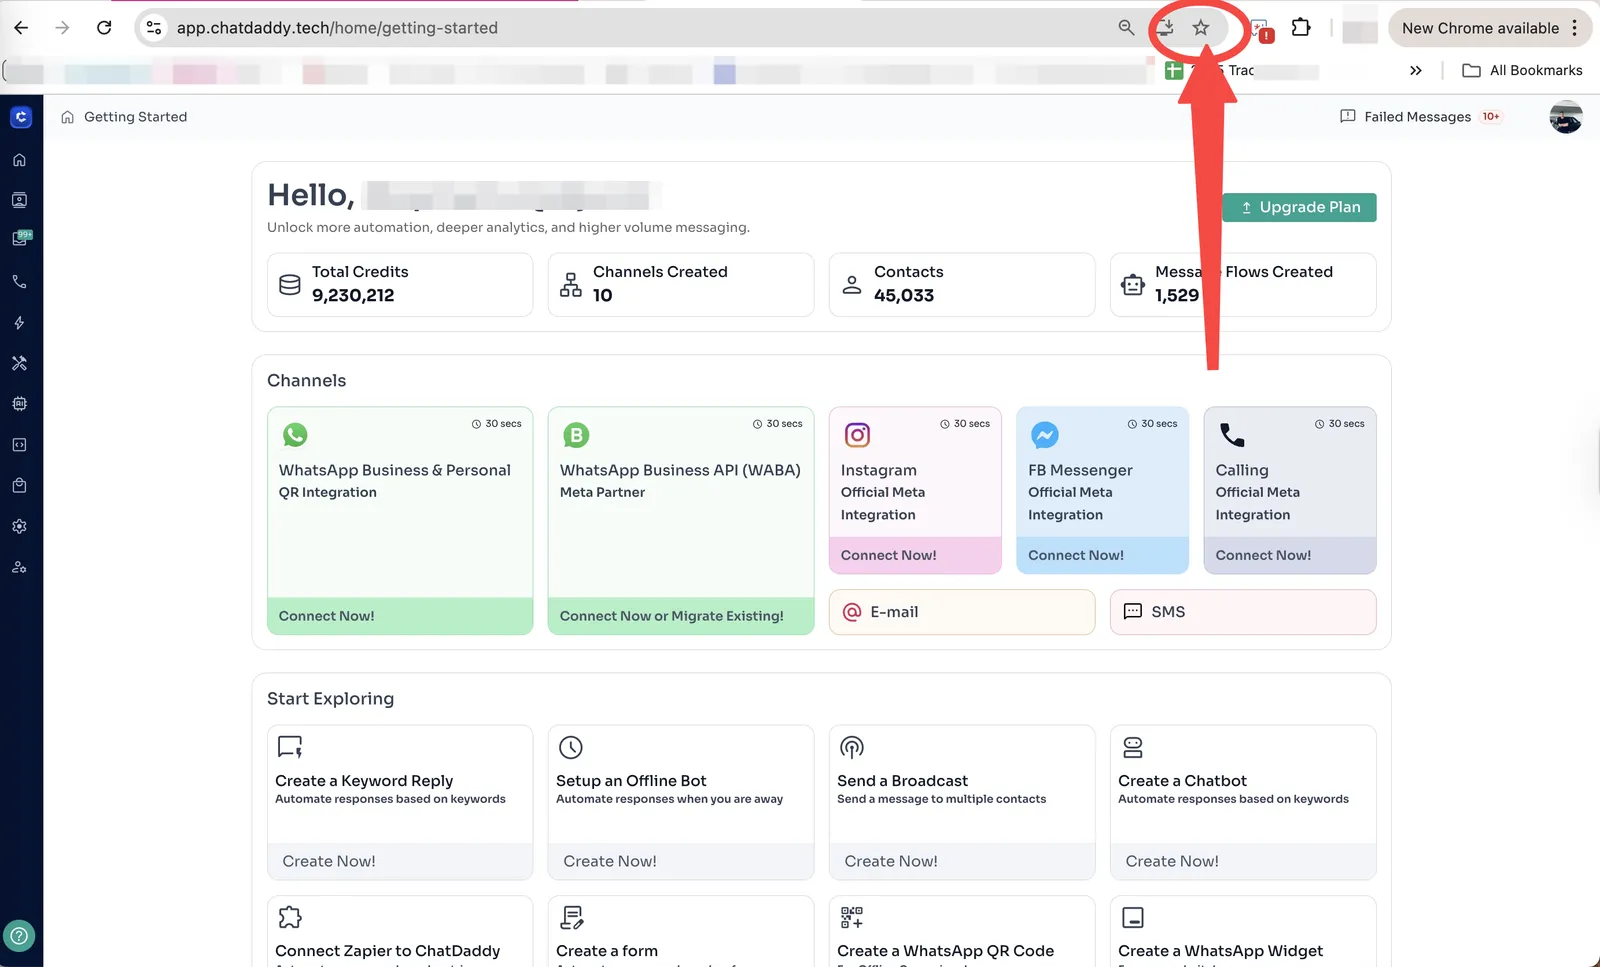
Task: Click the shopping bag icon in sidebar
Action: point(19,486)
